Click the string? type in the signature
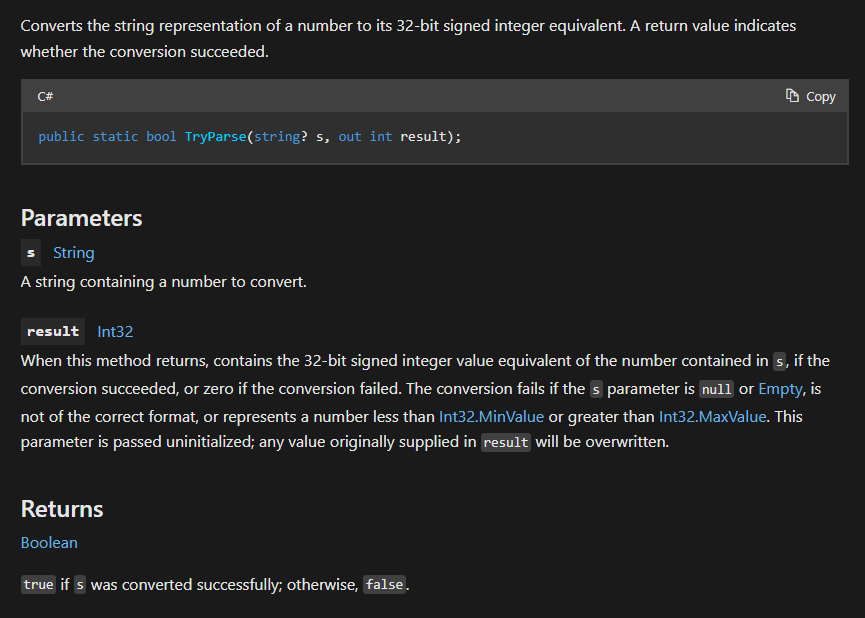865x618 pixels. click(x=280, y=137)
